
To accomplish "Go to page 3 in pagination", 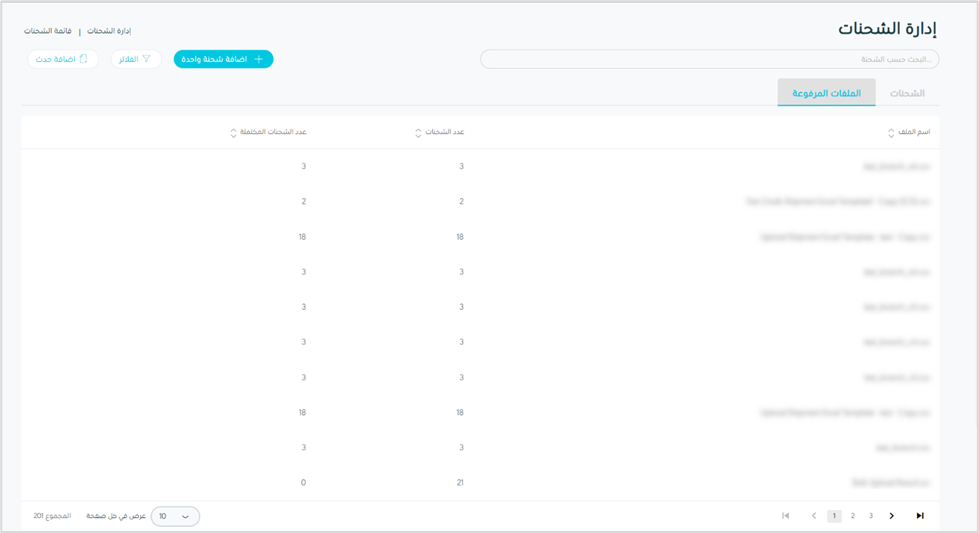I will pyautogui.click(x=871, y=516).
